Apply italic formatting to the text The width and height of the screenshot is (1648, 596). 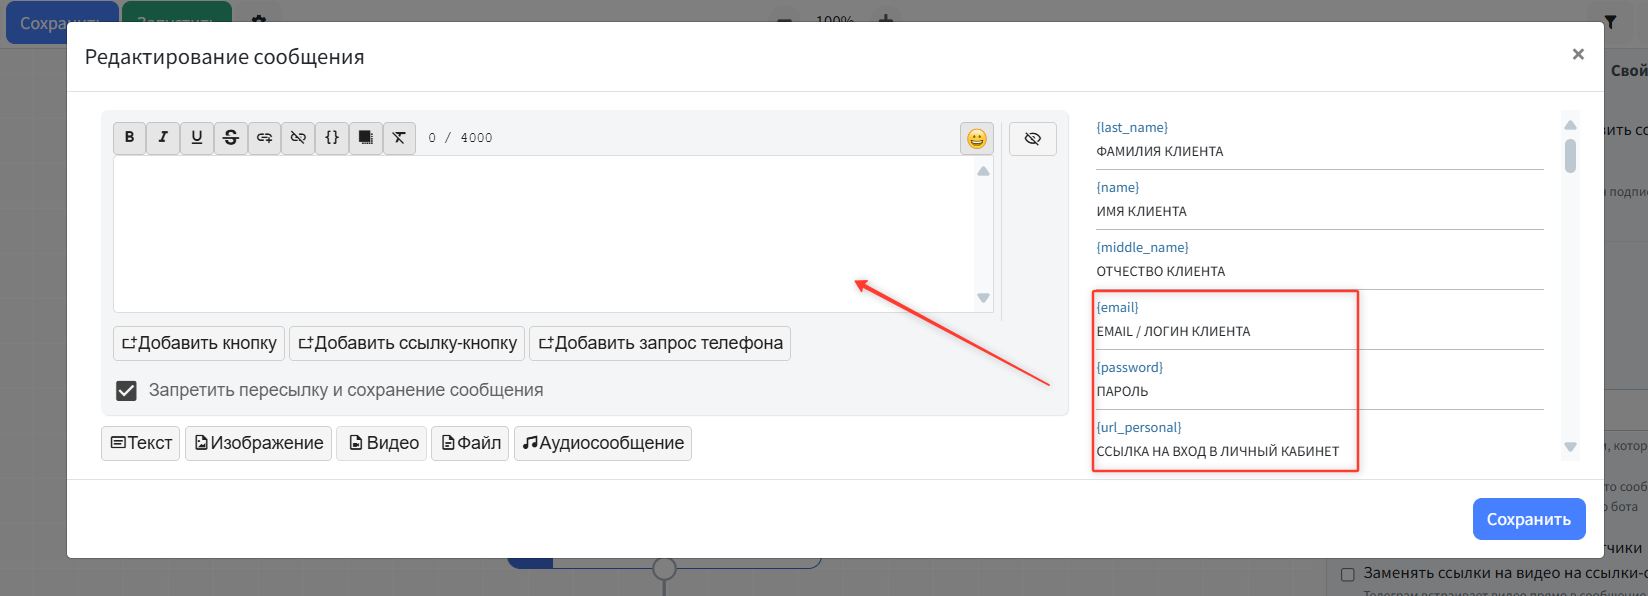(x=163, y=138)
